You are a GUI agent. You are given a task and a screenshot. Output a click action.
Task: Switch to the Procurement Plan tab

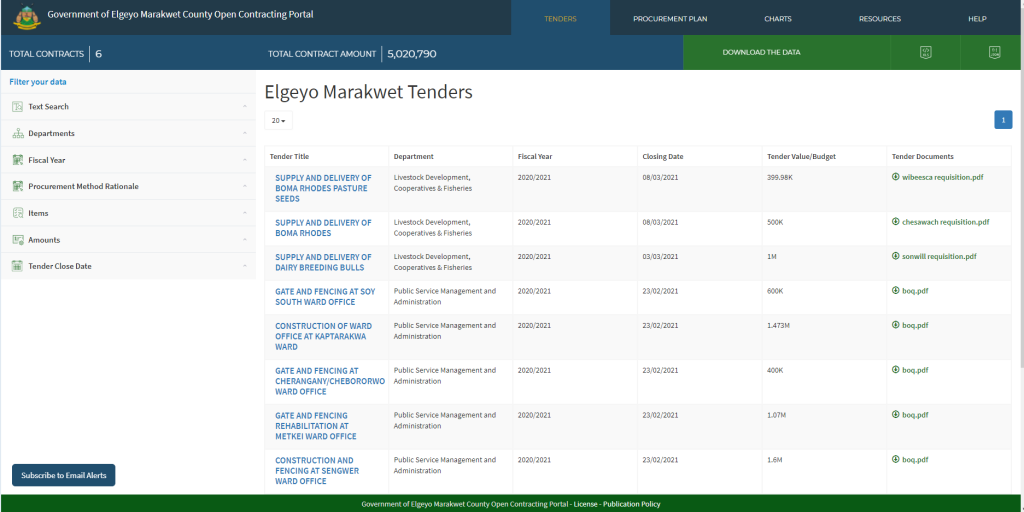click(670, 18)
